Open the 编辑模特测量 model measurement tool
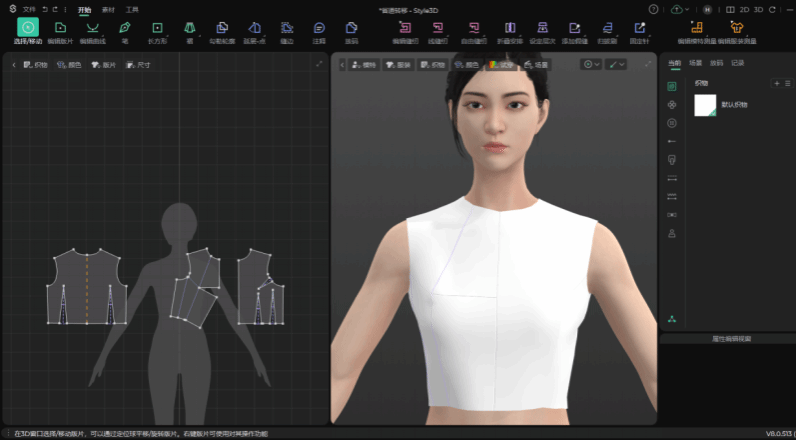Viewport: 796px width, 441px height. click(696, 31)
